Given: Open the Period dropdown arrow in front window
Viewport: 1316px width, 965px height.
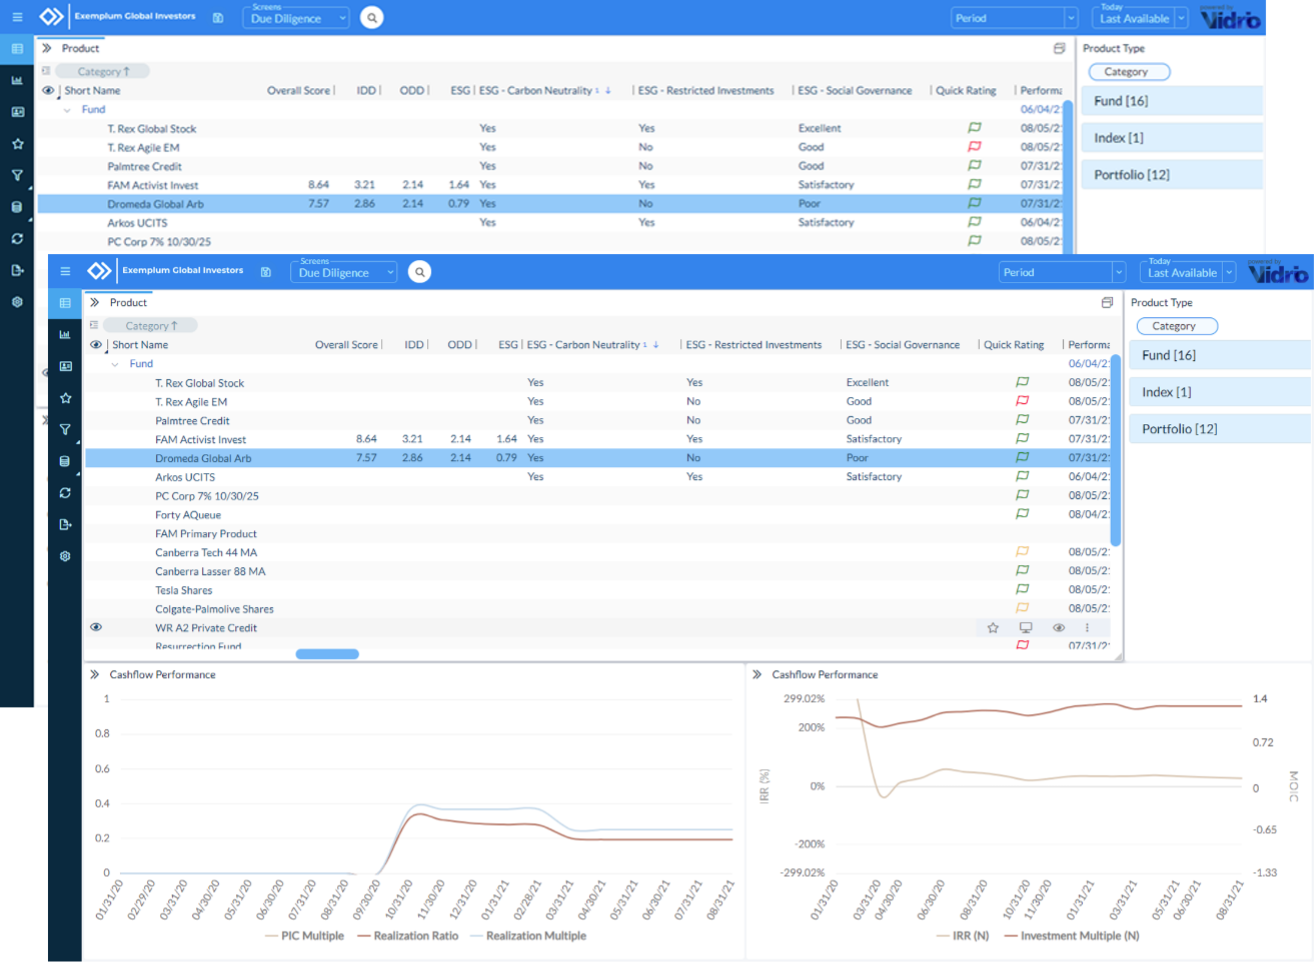Looking at the screenshot, I should pyautogui.click(x=1119, y=272).
